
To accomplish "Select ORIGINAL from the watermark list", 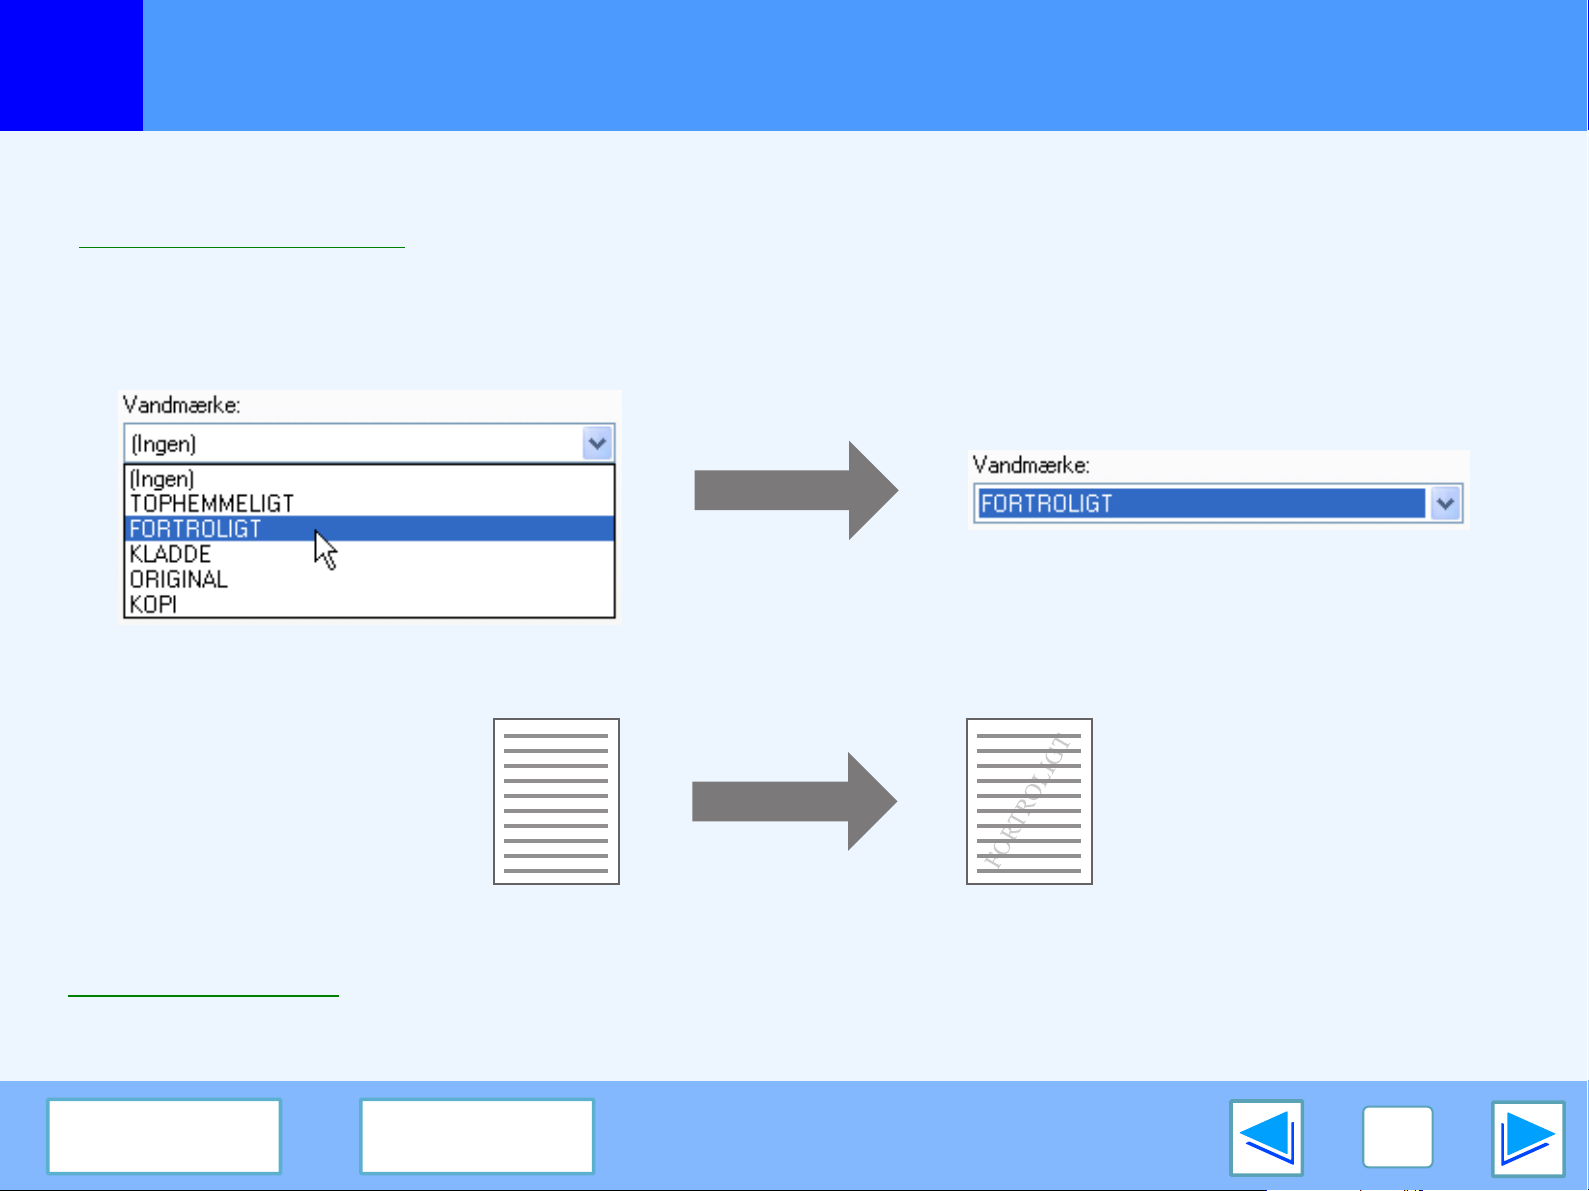I will [179, 579].
